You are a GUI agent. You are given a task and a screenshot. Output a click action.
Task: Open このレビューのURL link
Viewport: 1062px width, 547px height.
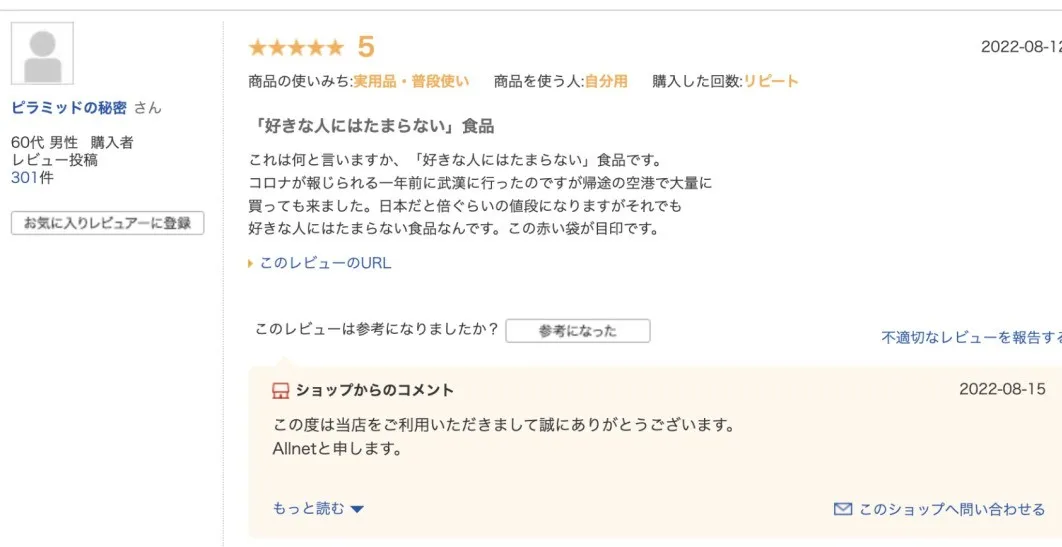pos(325,263)
